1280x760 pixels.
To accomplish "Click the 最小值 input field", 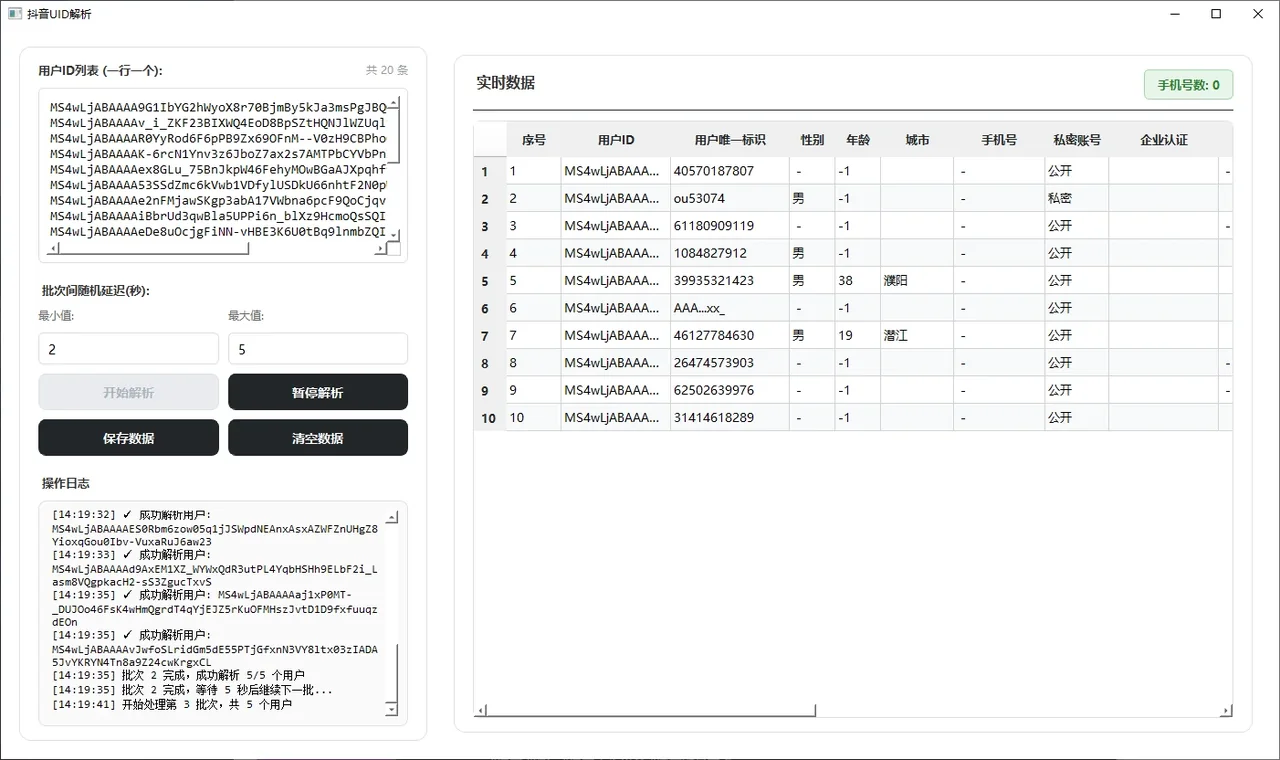I will [x=128, y=349].
